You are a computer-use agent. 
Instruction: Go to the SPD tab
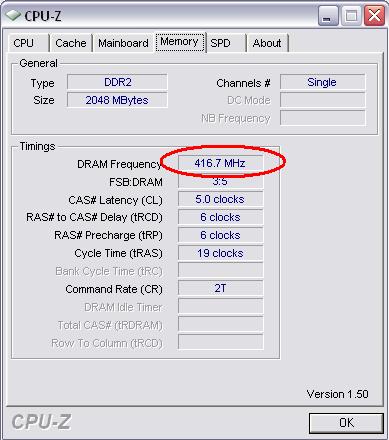226,43
